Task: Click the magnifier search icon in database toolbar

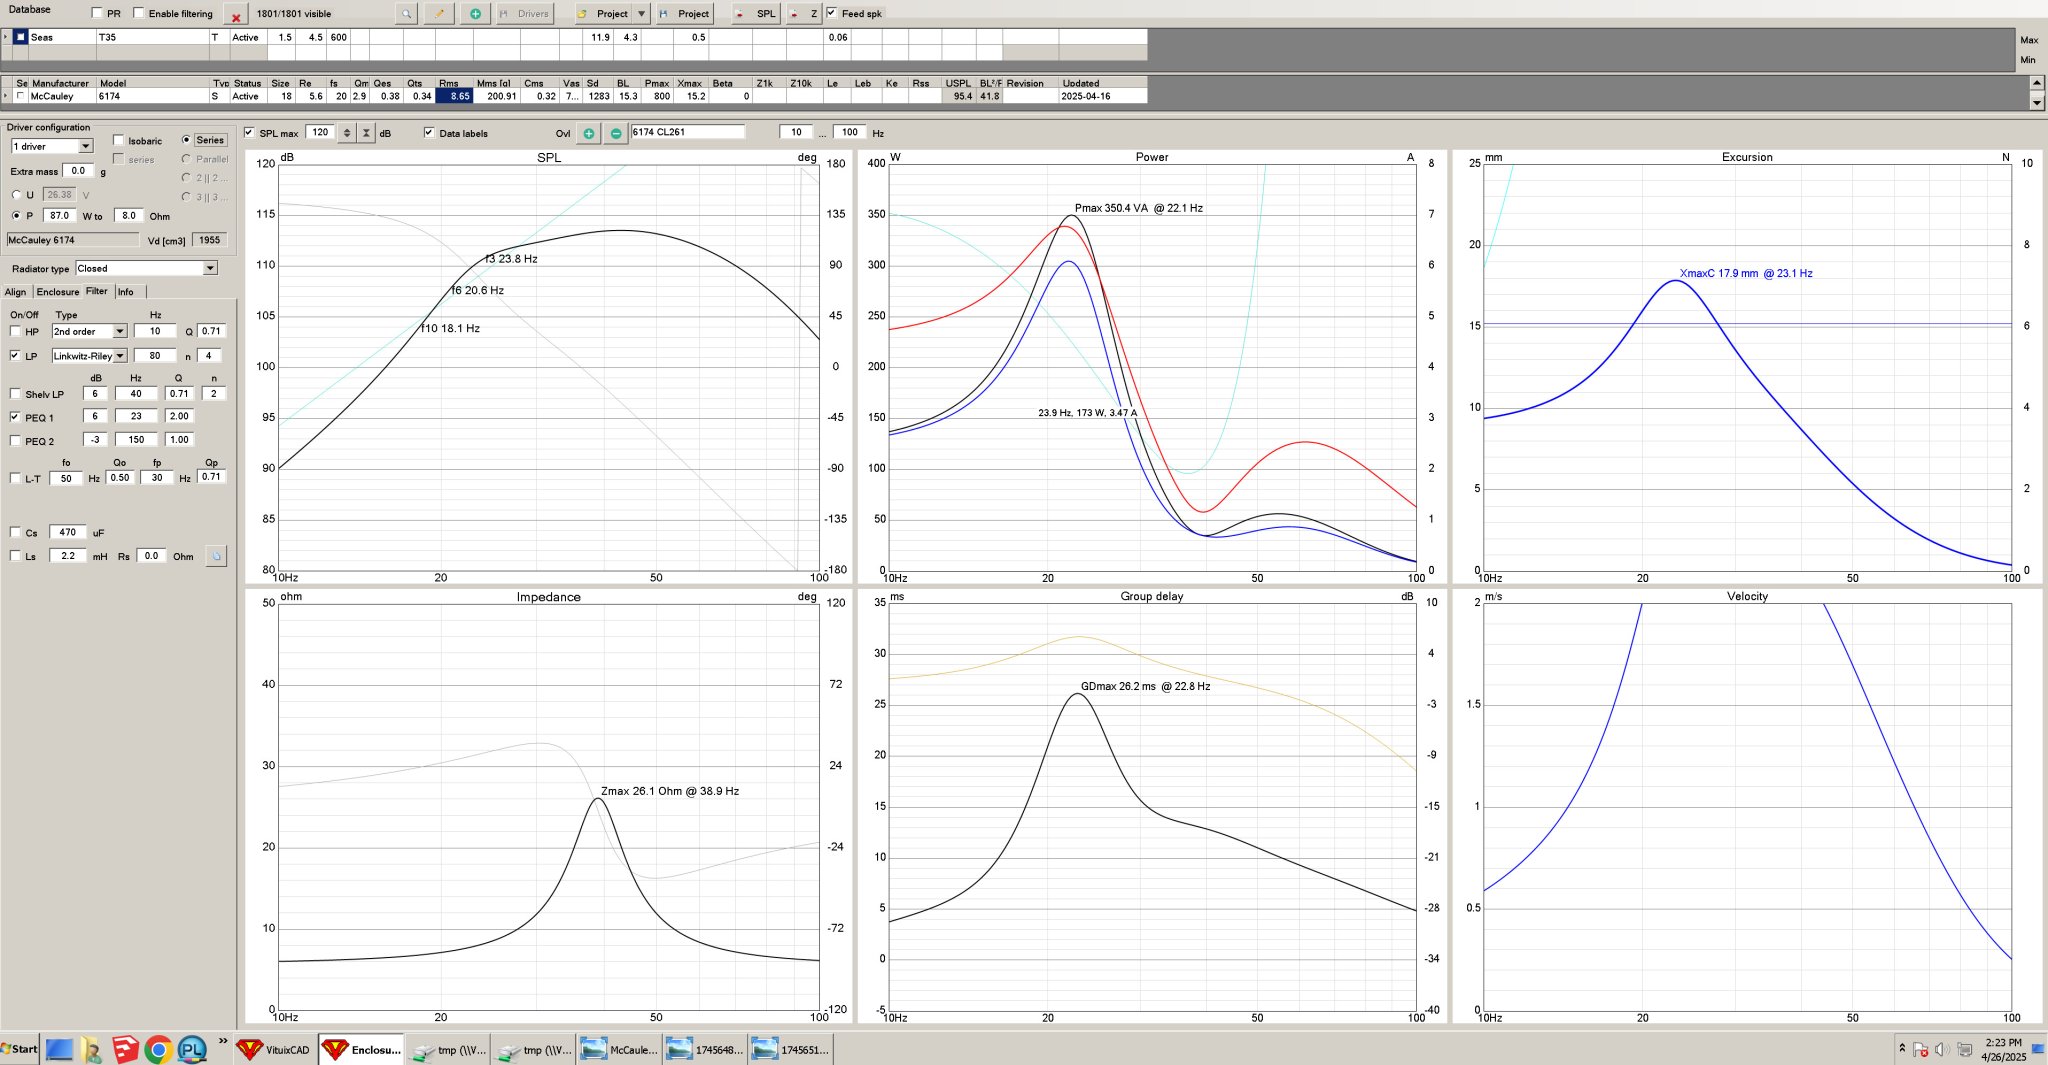Action: pyautogui.click(x=406, y=14)
